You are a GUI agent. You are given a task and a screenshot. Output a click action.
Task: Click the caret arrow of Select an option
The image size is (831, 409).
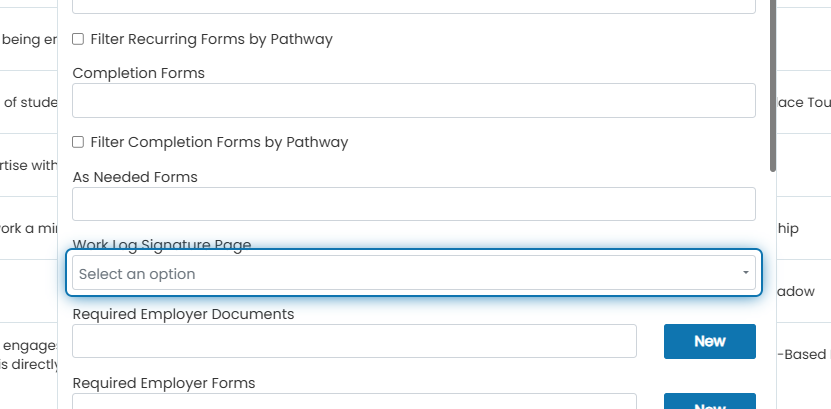click(x=745, y=273)
